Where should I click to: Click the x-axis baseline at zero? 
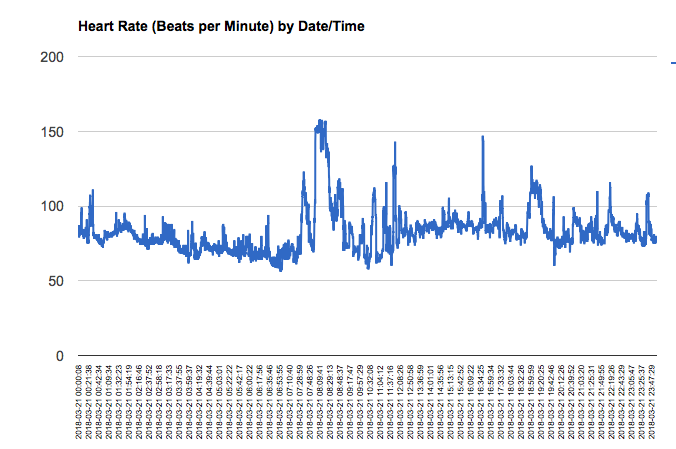(x=368, y=356)
